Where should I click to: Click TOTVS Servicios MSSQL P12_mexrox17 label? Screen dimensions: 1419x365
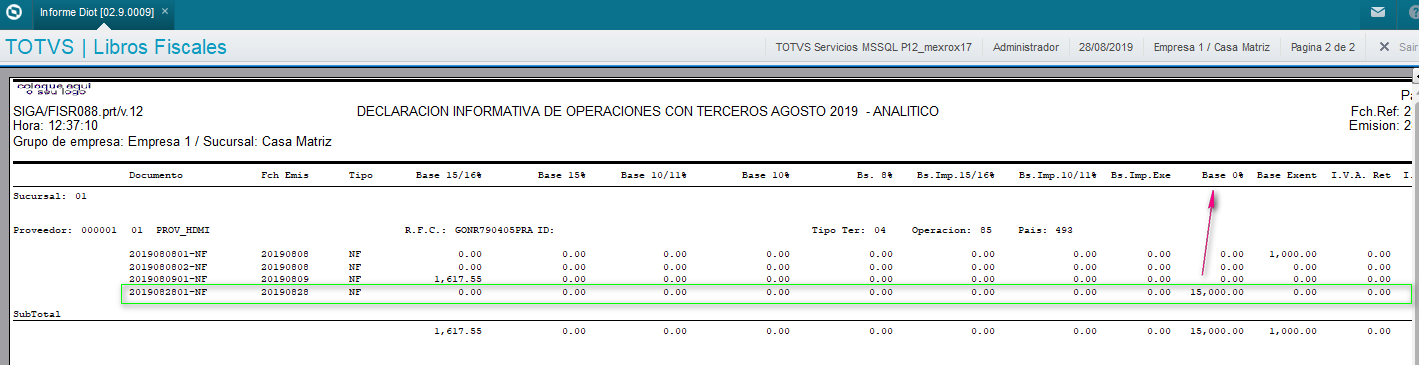pos(873,47)
